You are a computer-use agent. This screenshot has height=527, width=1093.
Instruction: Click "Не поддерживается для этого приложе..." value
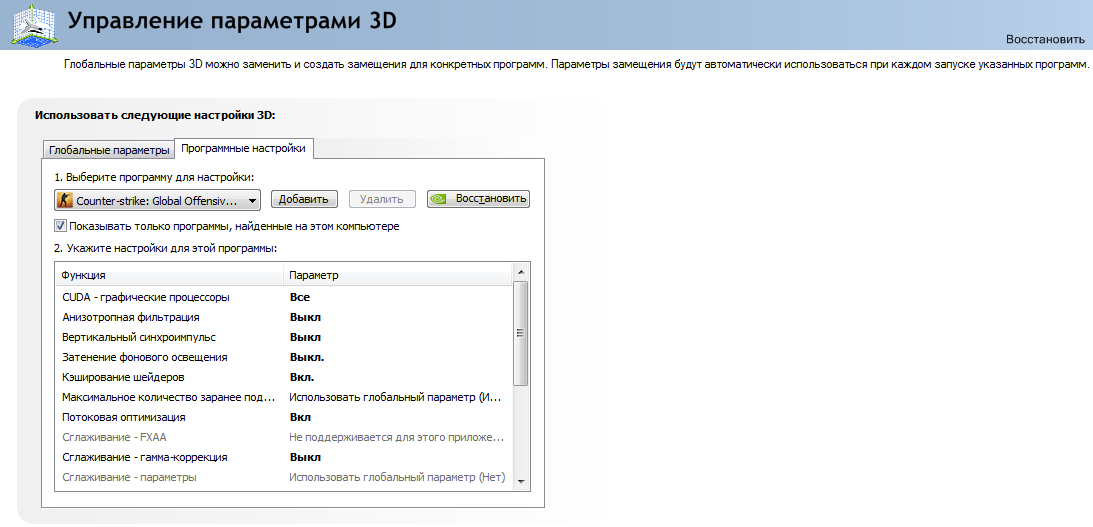(x=397, y=438)
